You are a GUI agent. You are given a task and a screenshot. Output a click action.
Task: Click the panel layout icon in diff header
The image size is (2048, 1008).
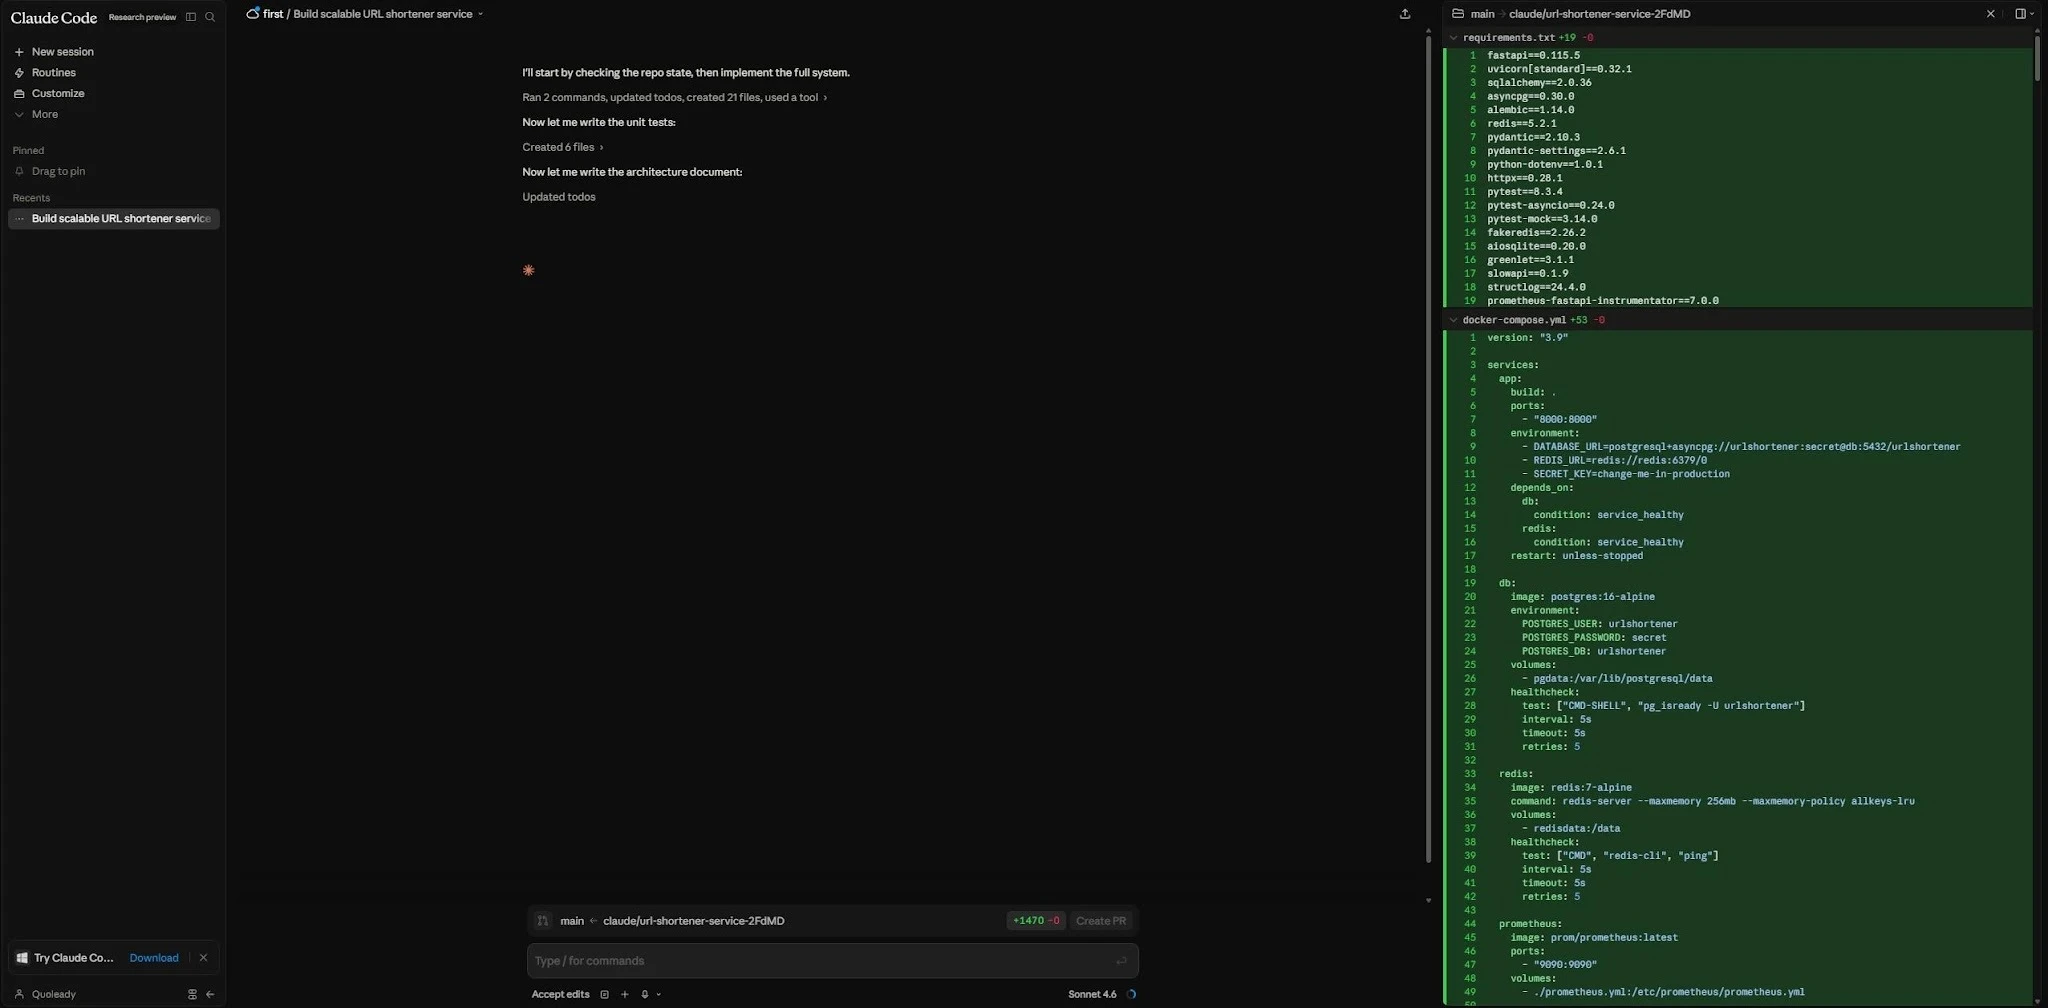pyautogui.click(x=2020, y=14)
